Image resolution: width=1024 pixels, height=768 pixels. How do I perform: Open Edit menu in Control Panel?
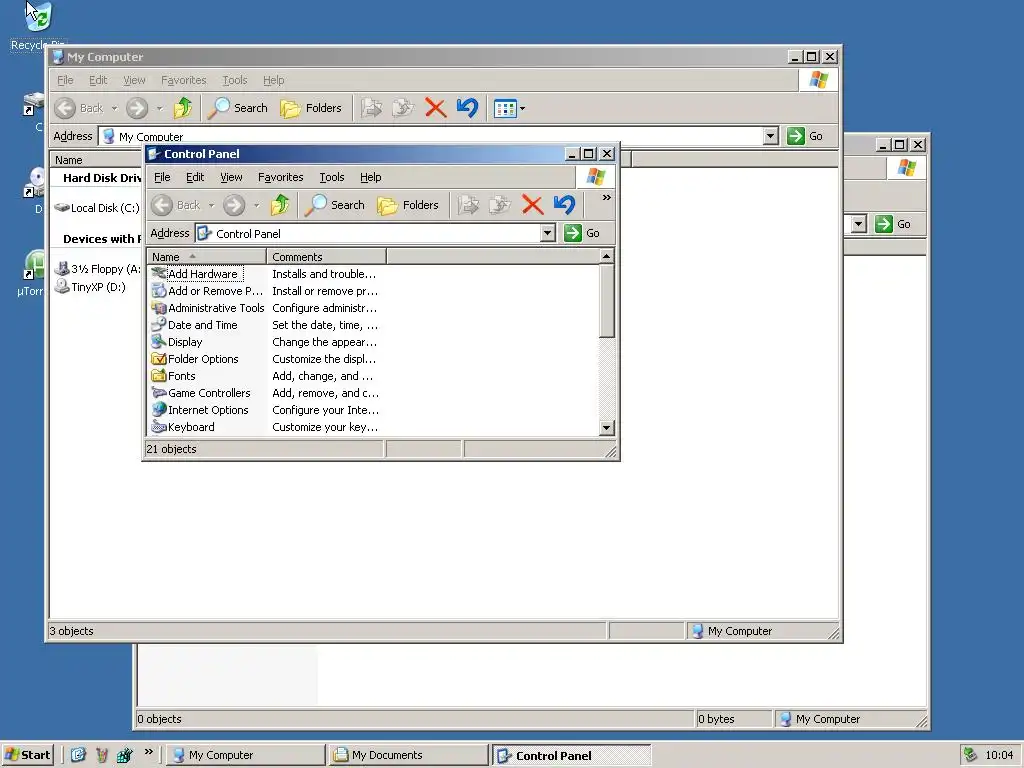195,177
